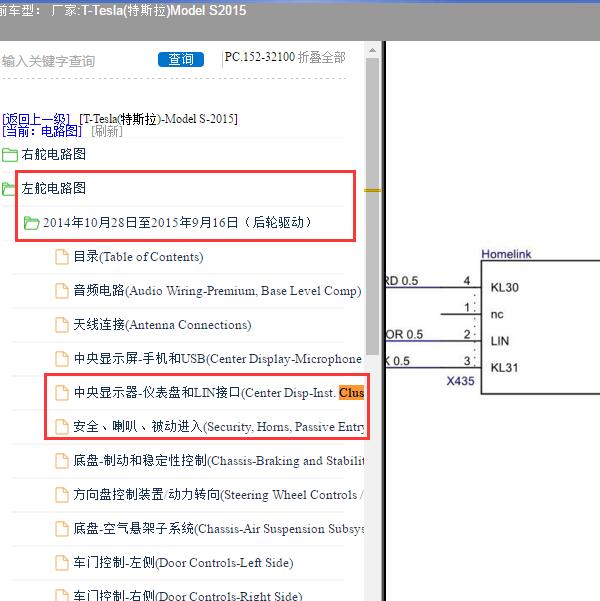Click the 当前: 电路图 link
600x601 pixels.
pyautogui.click(x=42, y=131)
